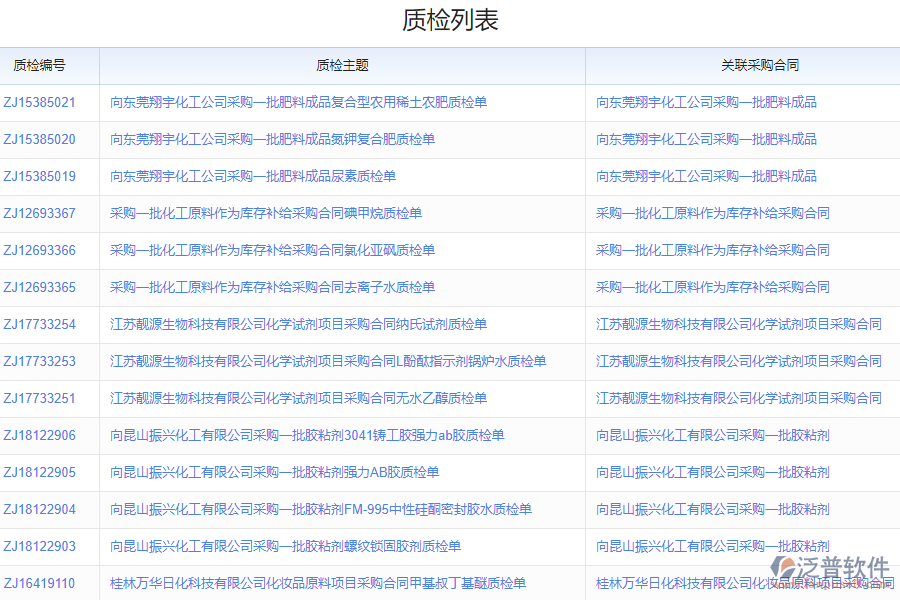The width and height of the screenshot is (900, 600).
Task: Open inspection record ZJ15385020
Action: pos(40,139)
